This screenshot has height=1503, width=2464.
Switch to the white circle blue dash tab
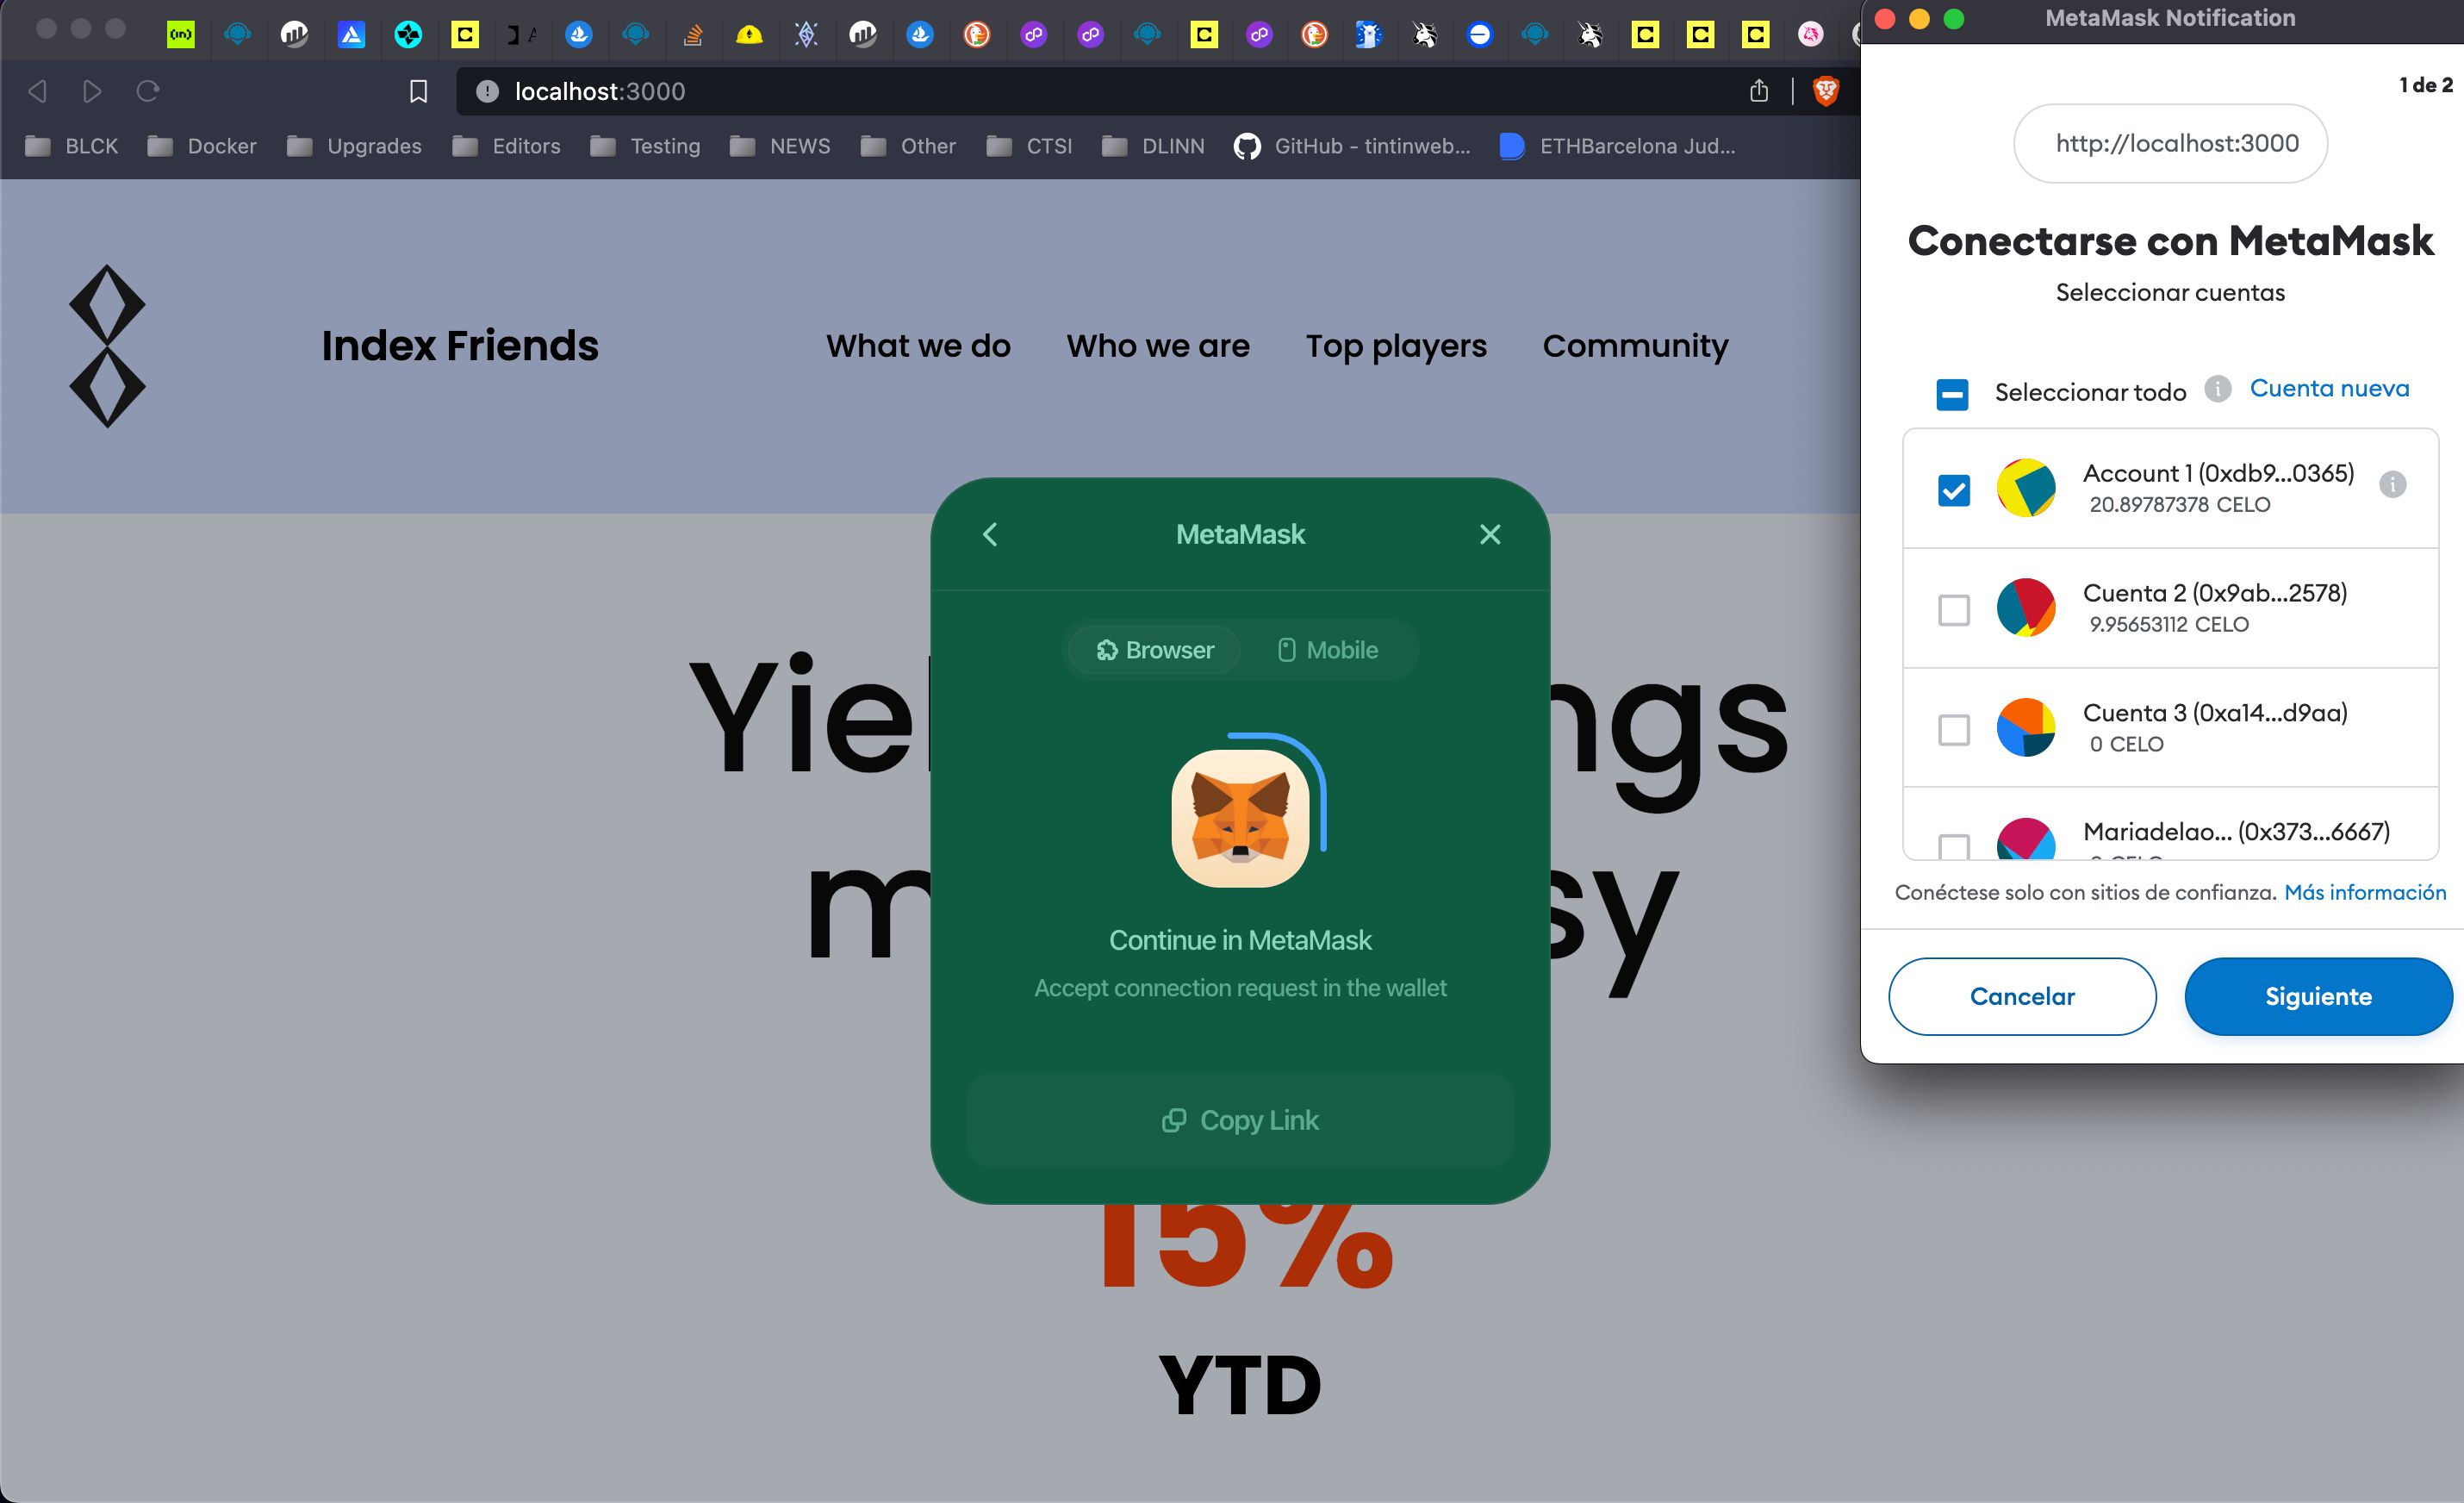coord(1480,35)
